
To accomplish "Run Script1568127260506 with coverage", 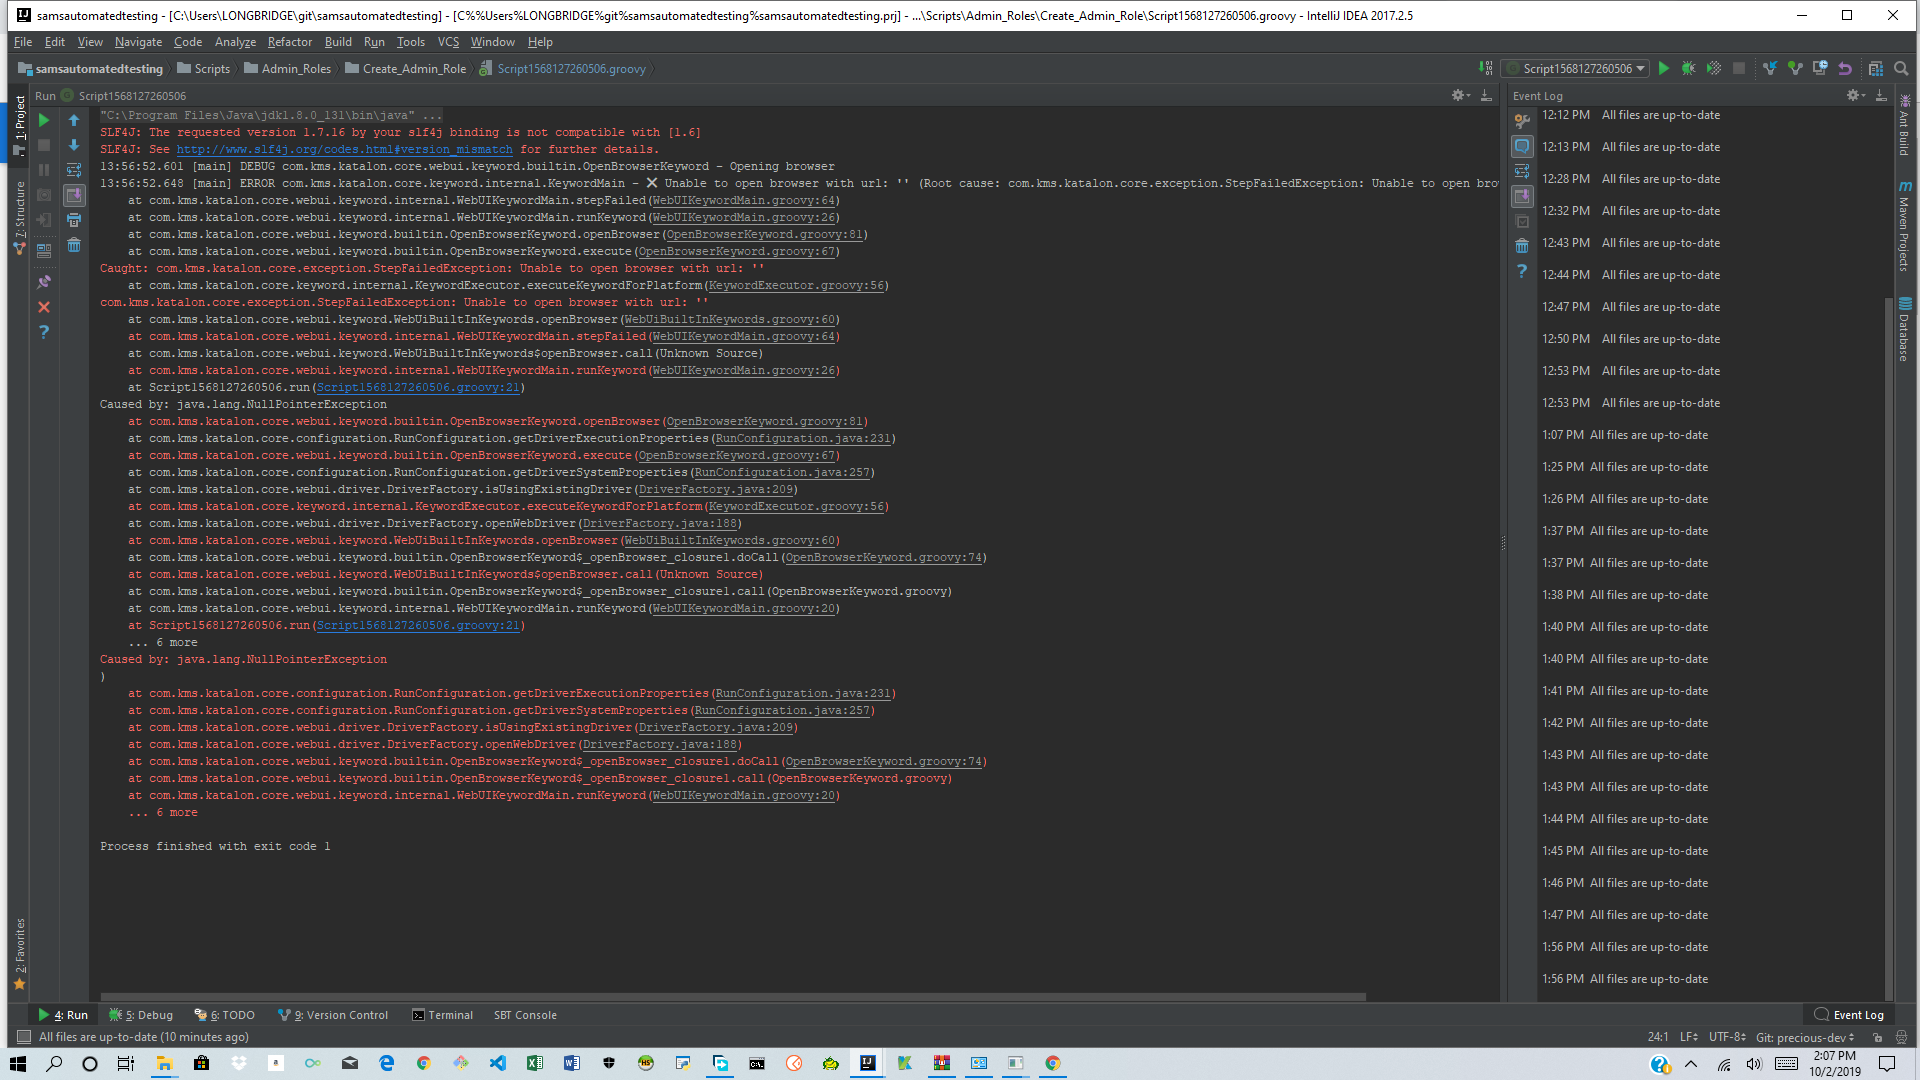I will click(1716, 69).
